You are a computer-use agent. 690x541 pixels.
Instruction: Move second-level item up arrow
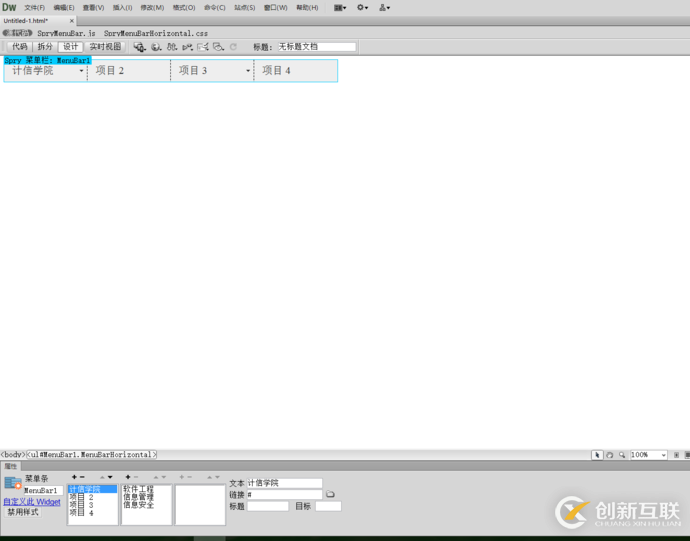click(156, 477)
